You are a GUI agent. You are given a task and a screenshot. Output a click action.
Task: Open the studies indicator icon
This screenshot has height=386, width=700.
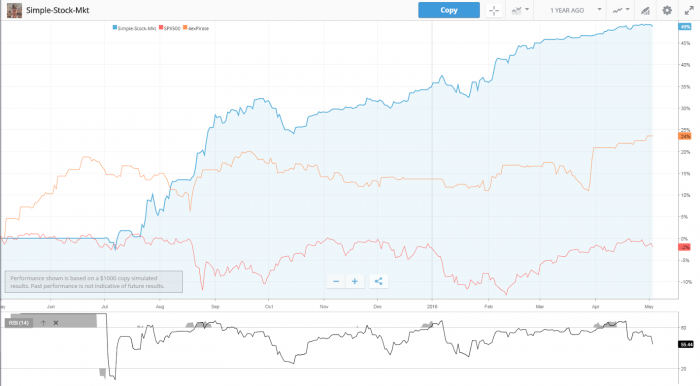tap(645, 10)
